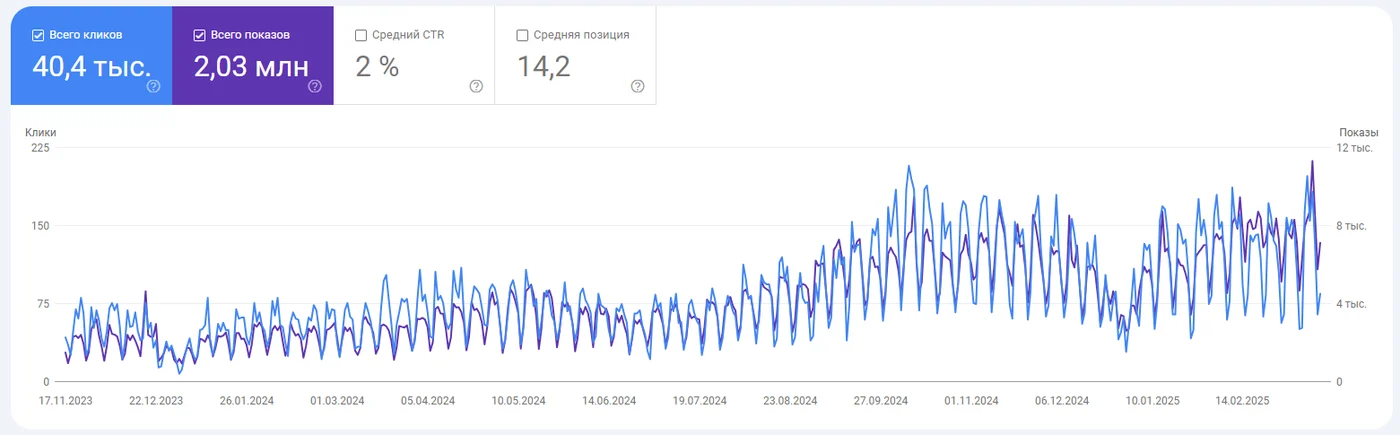Click the 01.03.2024 date label

click(x=337, y=401)
